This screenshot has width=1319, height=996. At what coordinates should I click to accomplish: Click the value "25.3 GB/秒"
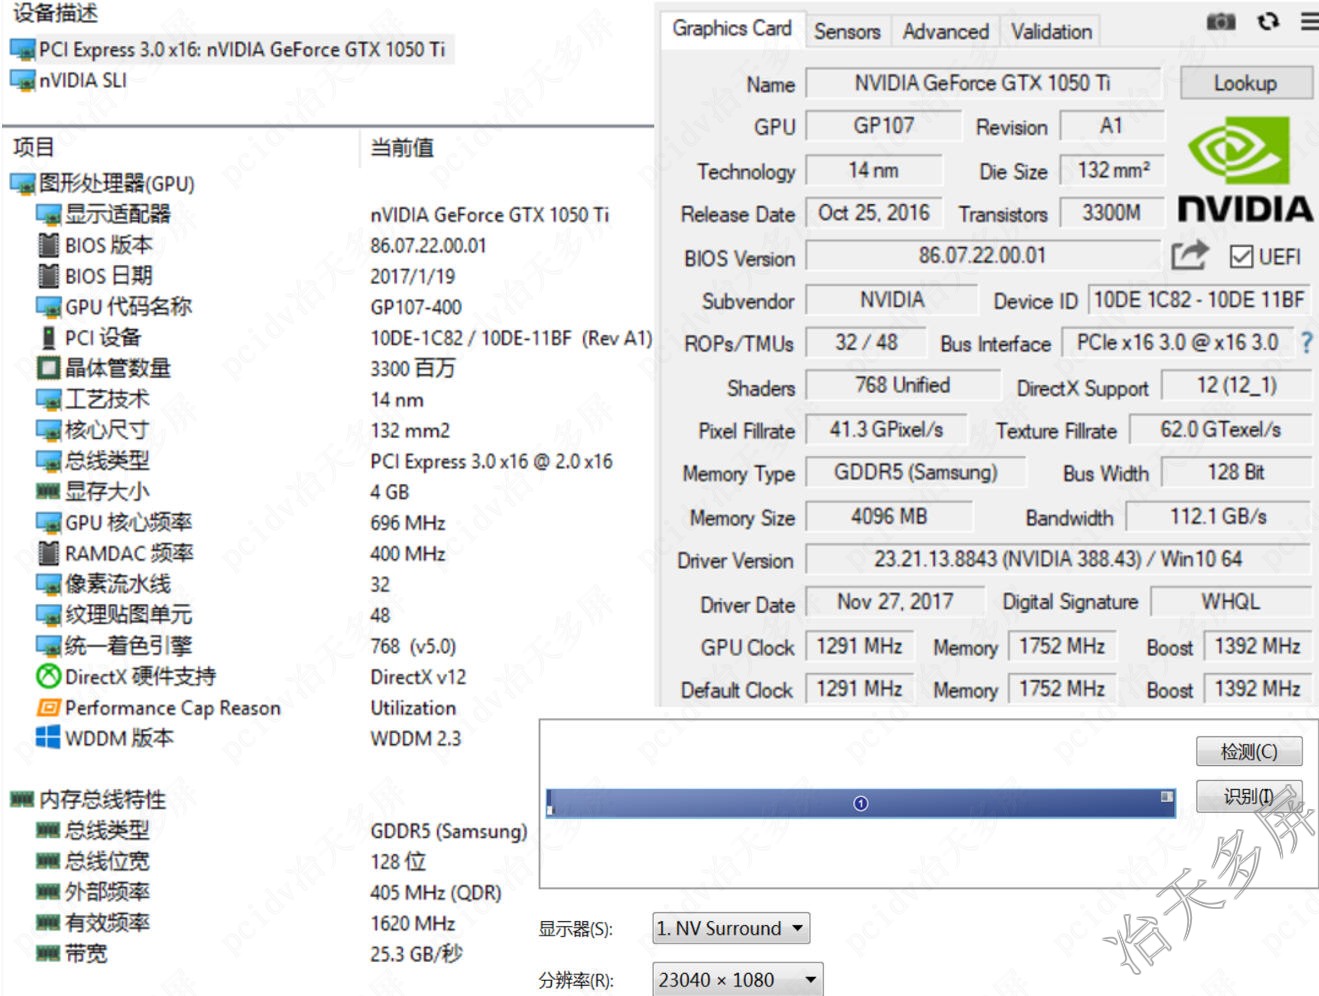tap(416, 954)
